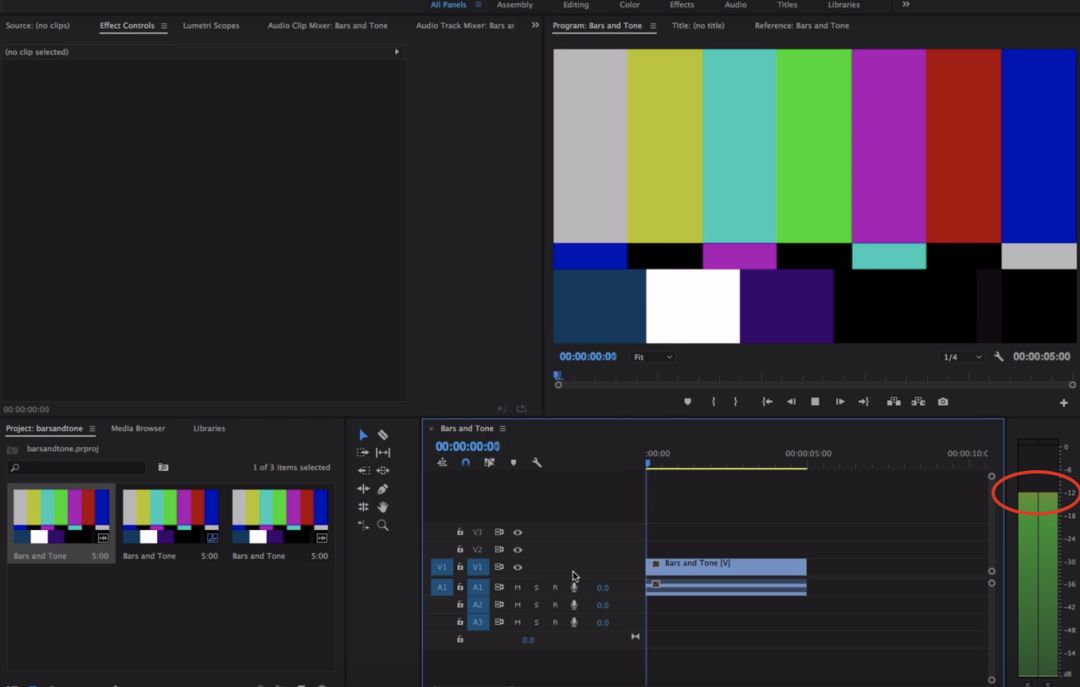Image resolution: width=1080 pixels, height=687 pixels.
Task: Click the project search input field
Action: pos(77,468)
